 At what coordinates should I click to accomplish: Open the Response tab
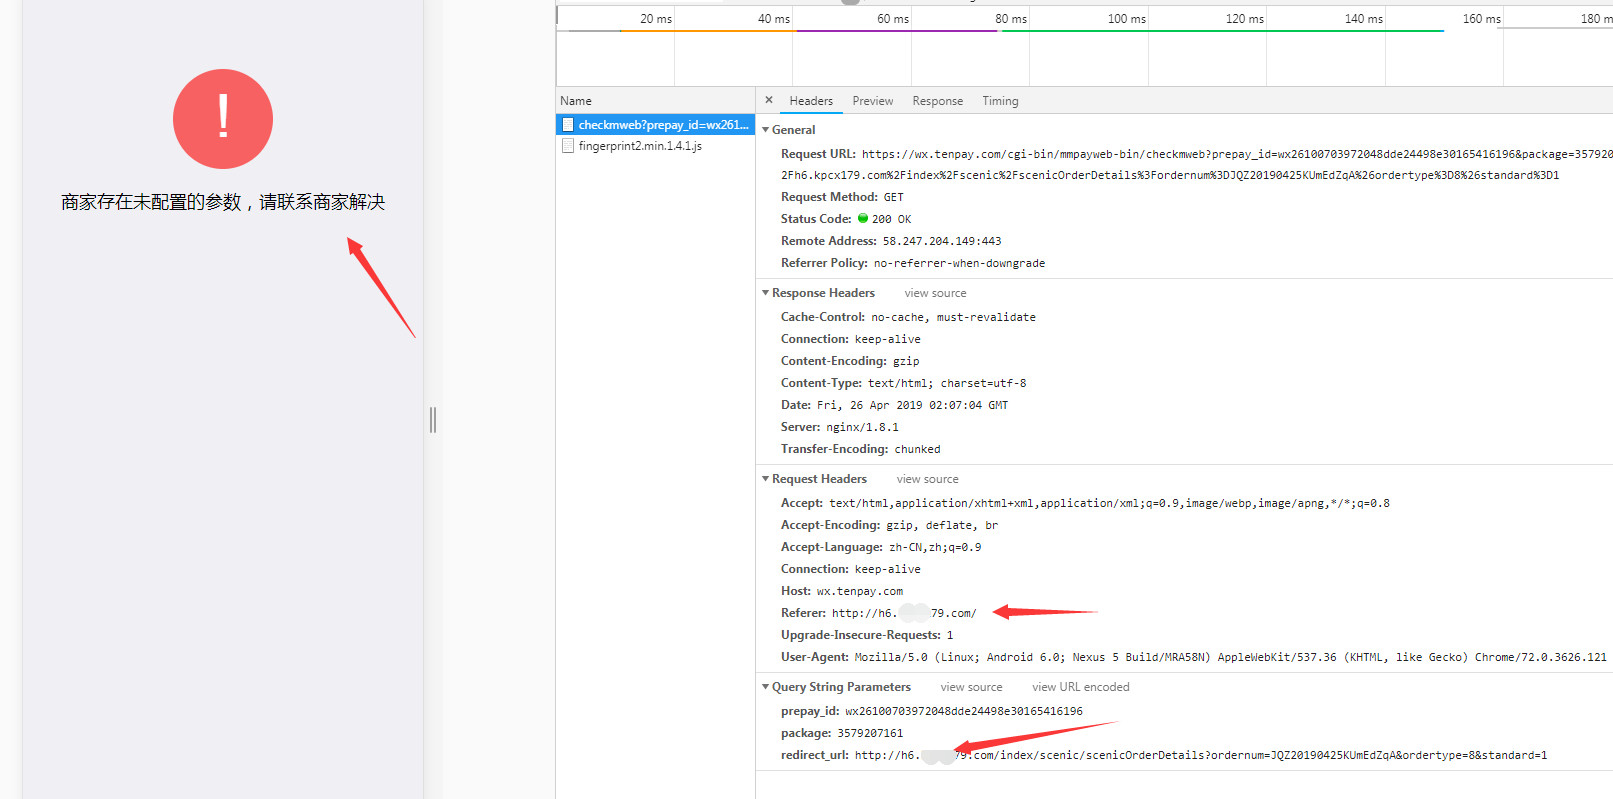coord(937,101)
